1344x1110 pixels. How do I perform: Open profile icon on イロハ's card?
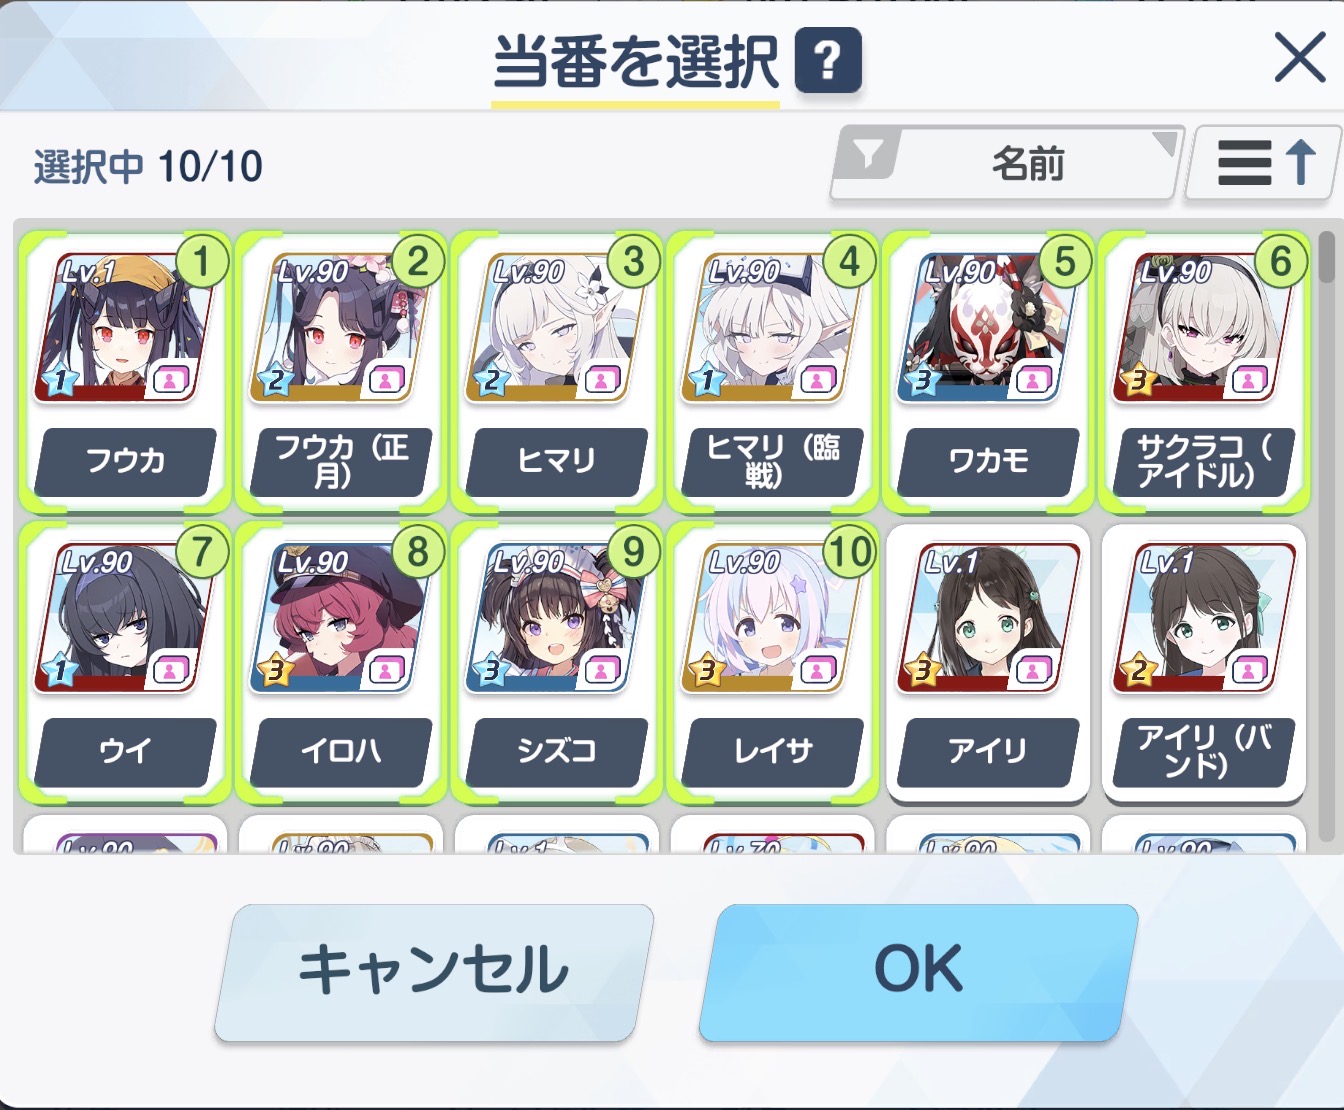(386, 670)
